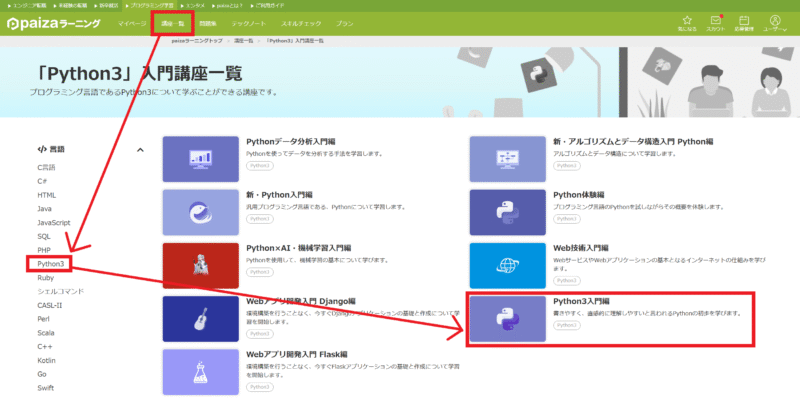The width and height of the screenshot is (800, 406).
Task: Open Webアプリ開発入門 Django編 guitar thumbnail
Action: [x=201, y=319]
